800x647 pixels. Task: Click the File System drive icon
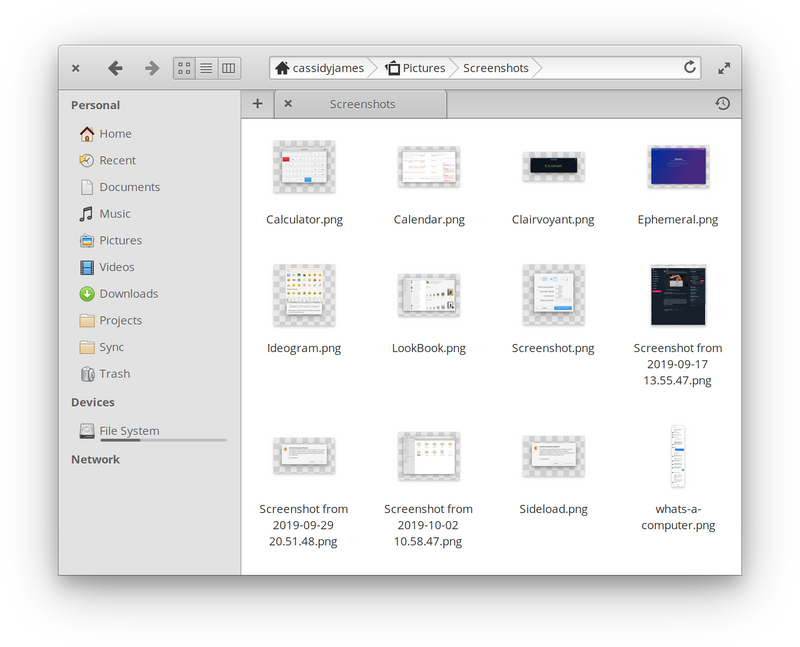[87, 431]
